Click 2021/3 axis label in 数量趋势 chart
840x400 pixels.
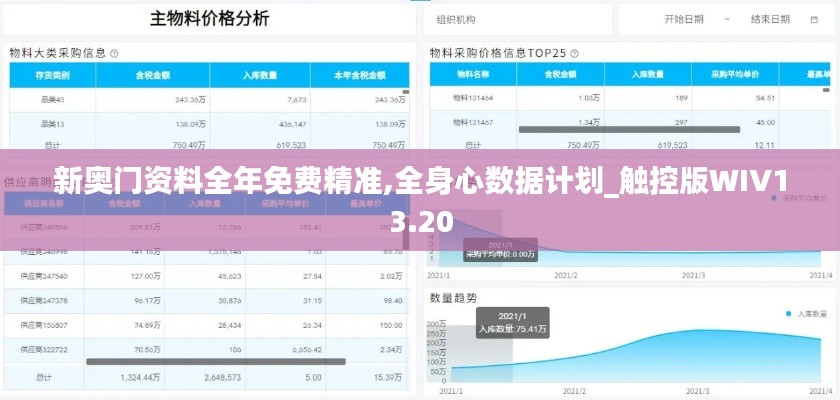[x=698, y=392]
